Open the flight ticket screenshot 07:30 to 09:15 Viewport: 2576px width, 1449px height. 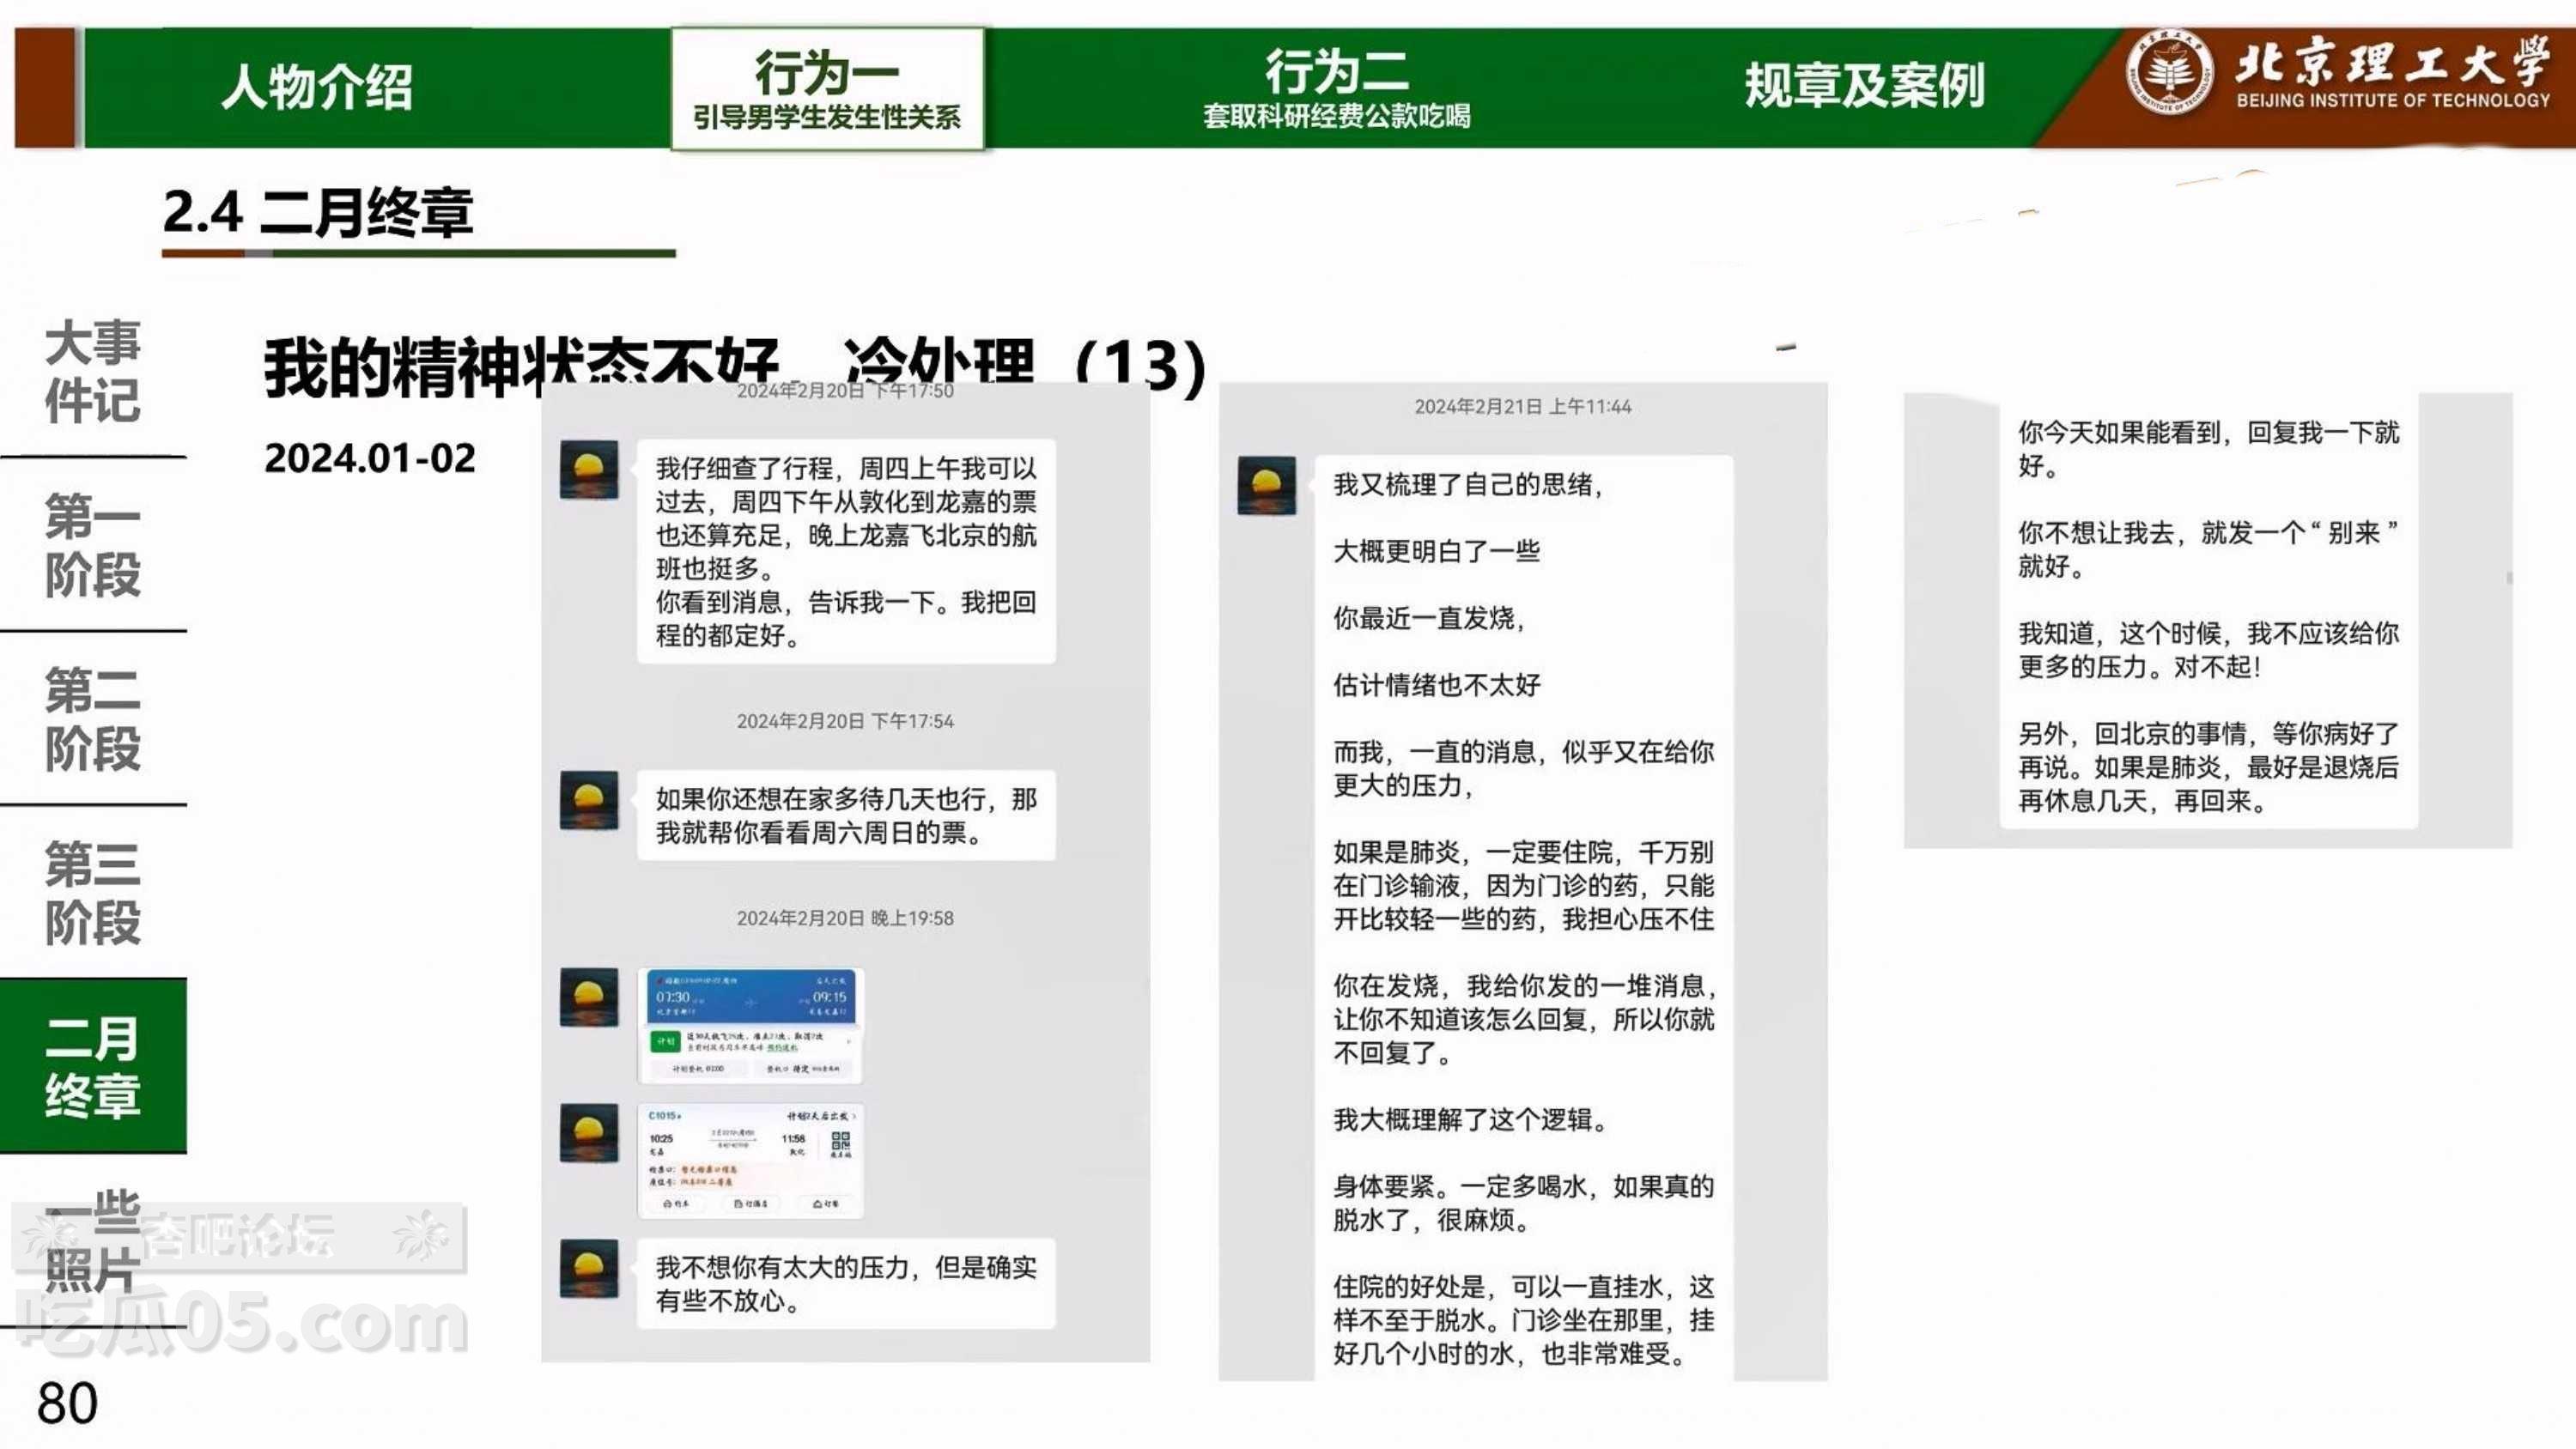[750, 1025]
